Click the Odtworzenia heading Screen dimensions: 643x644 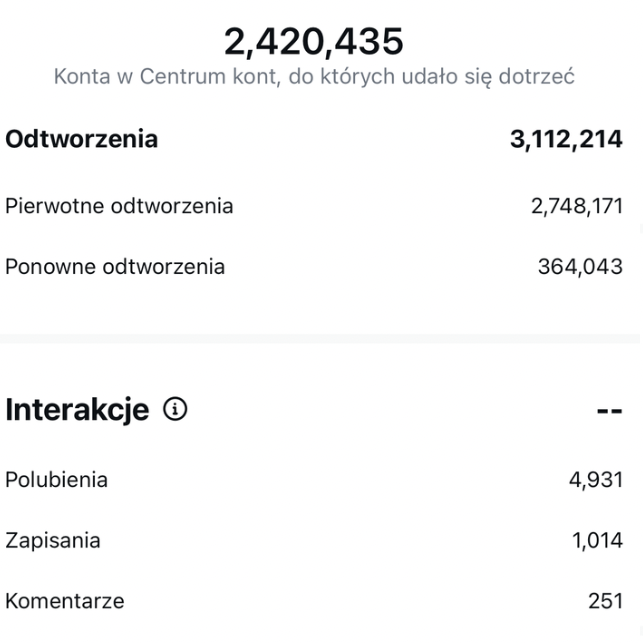pyautogui.click(x=81, y=139)
